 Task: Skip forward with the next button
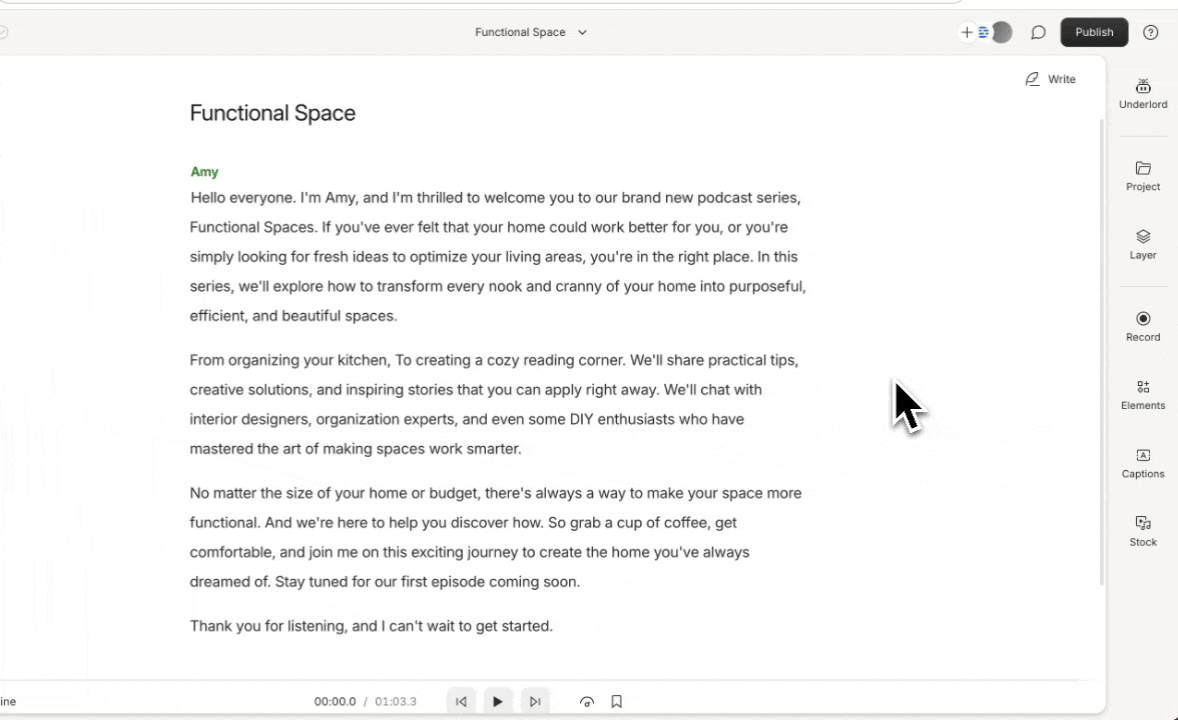(x=535, y=702)
